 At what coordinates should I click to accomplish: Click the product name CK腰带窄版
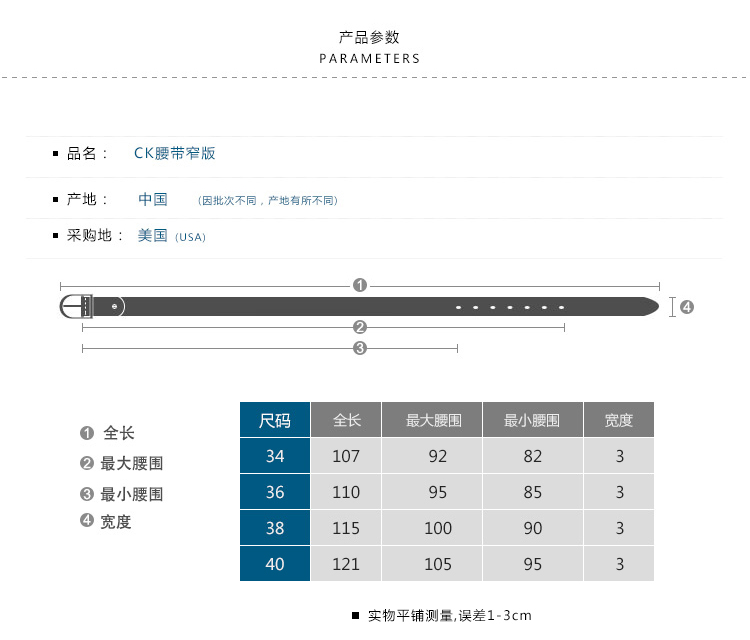(x=175, y=153)
